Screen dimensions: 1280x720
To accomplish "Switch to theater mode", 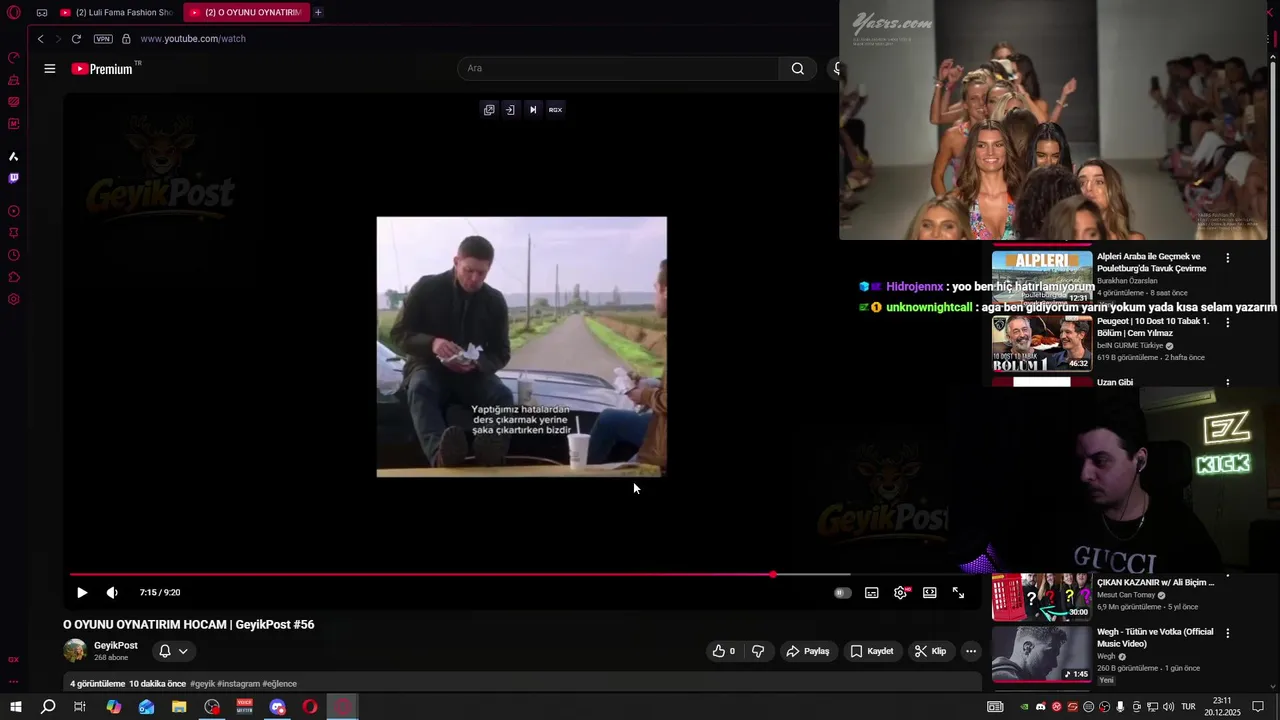I will coord(930,593).
